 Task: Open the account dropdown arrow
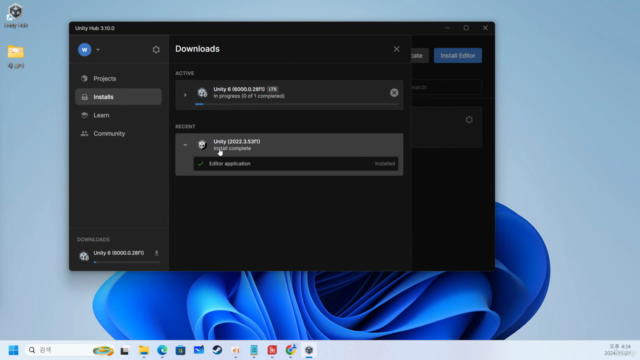coord(98,50)
